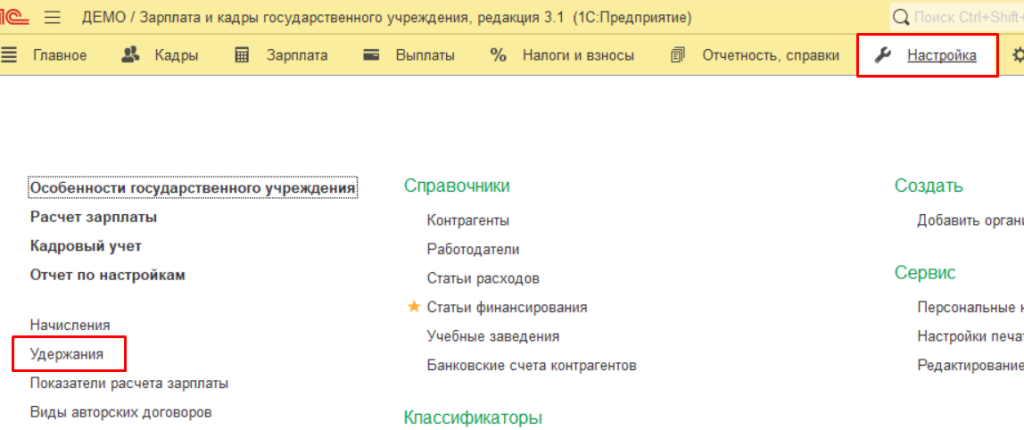The width and height of the screenshot is (1024, 430).
Task: Open the Начисления list
Action: click(x=70, y=325)
